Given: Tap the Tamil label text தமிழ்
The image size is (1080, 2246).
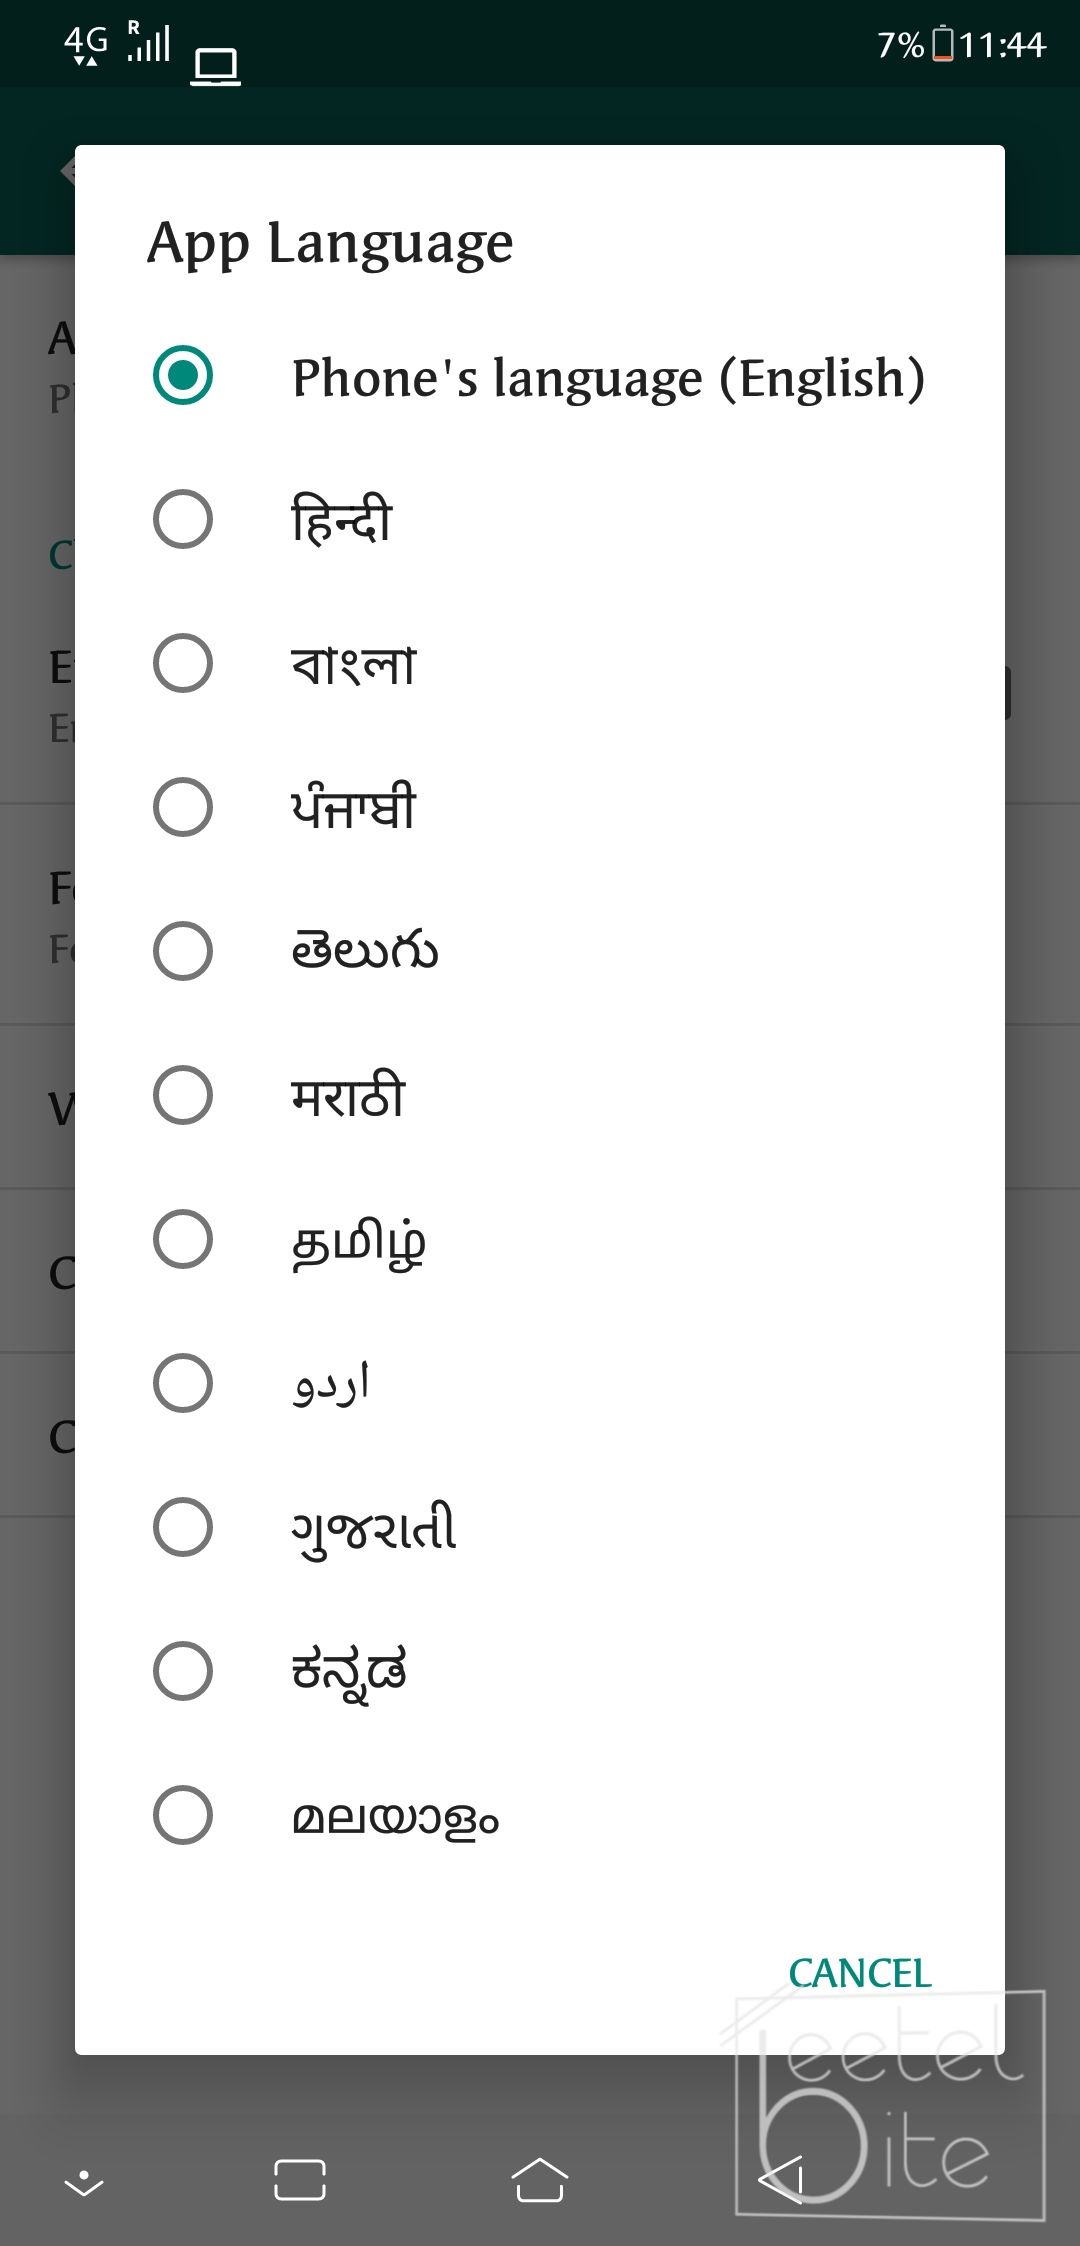Looking at the screenshot, I should [x=358, y=1243].
